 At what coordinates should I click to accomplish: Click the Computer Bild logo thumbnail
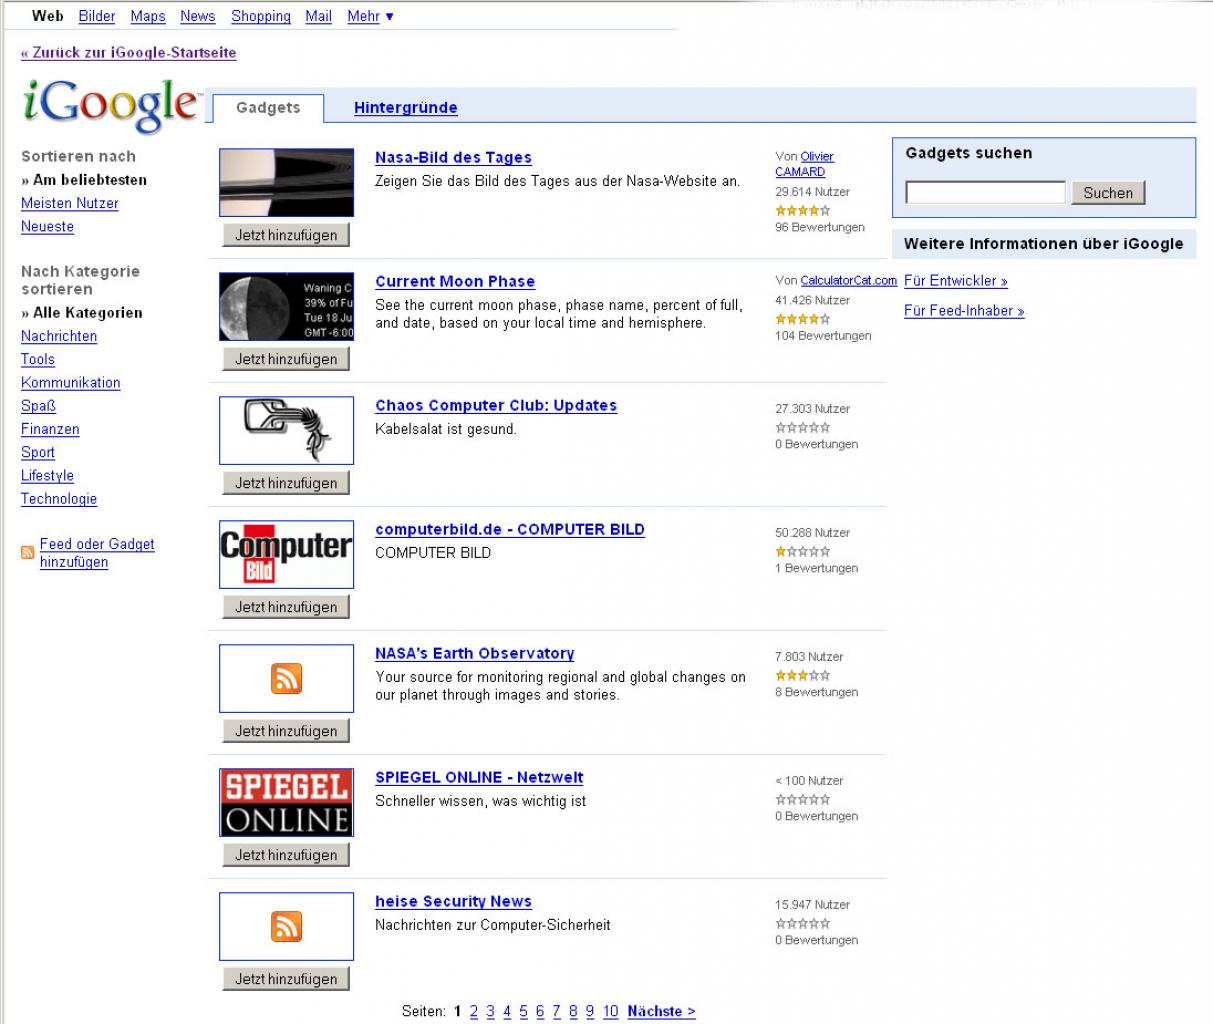coord(286,554)
